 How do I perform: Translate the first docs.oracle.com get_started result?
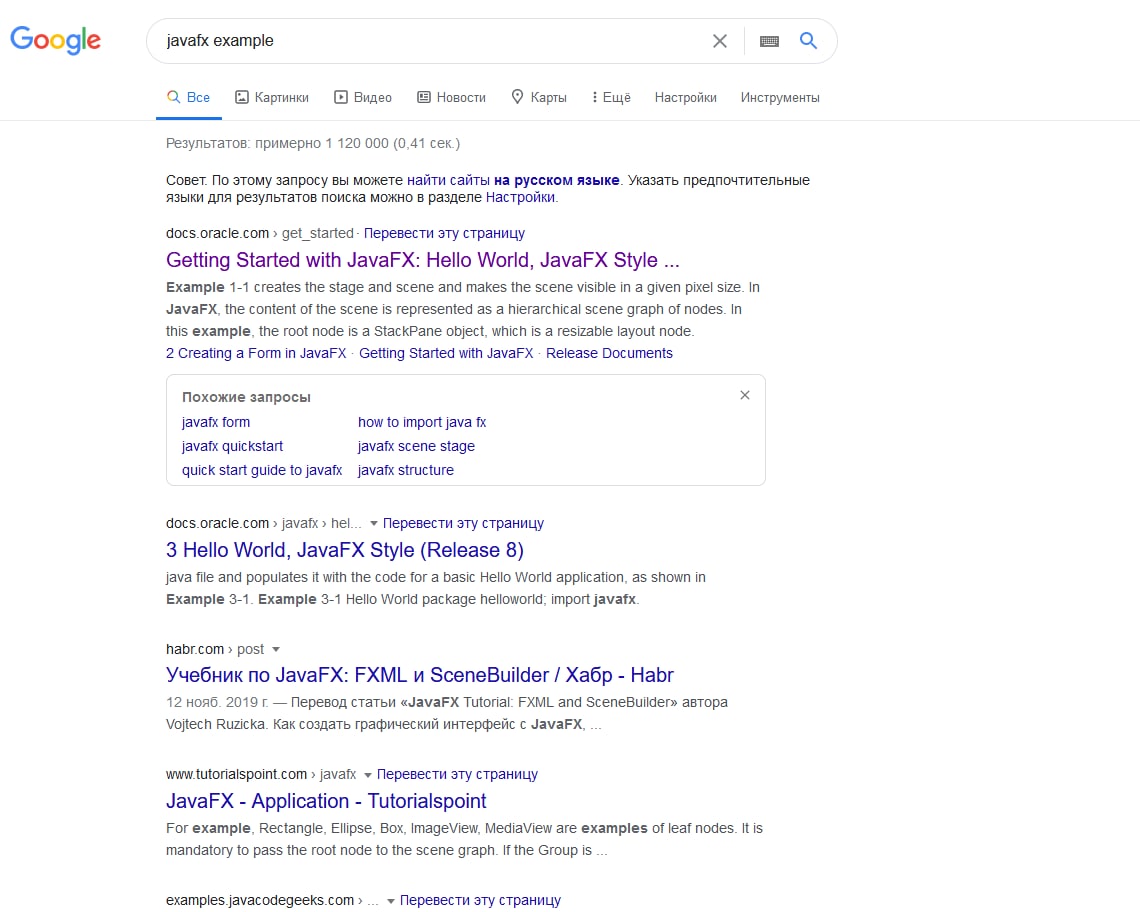(444, 233)
